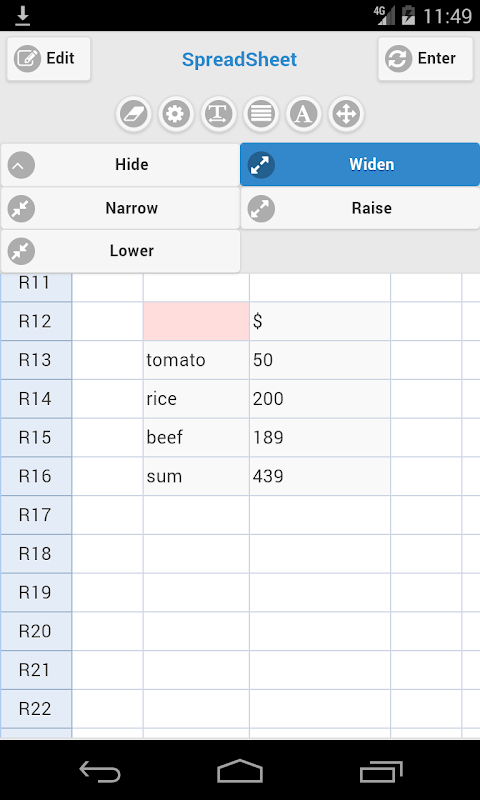480x800 pixels.
Task: Tap the Enter button
Action: coord(425,59)
